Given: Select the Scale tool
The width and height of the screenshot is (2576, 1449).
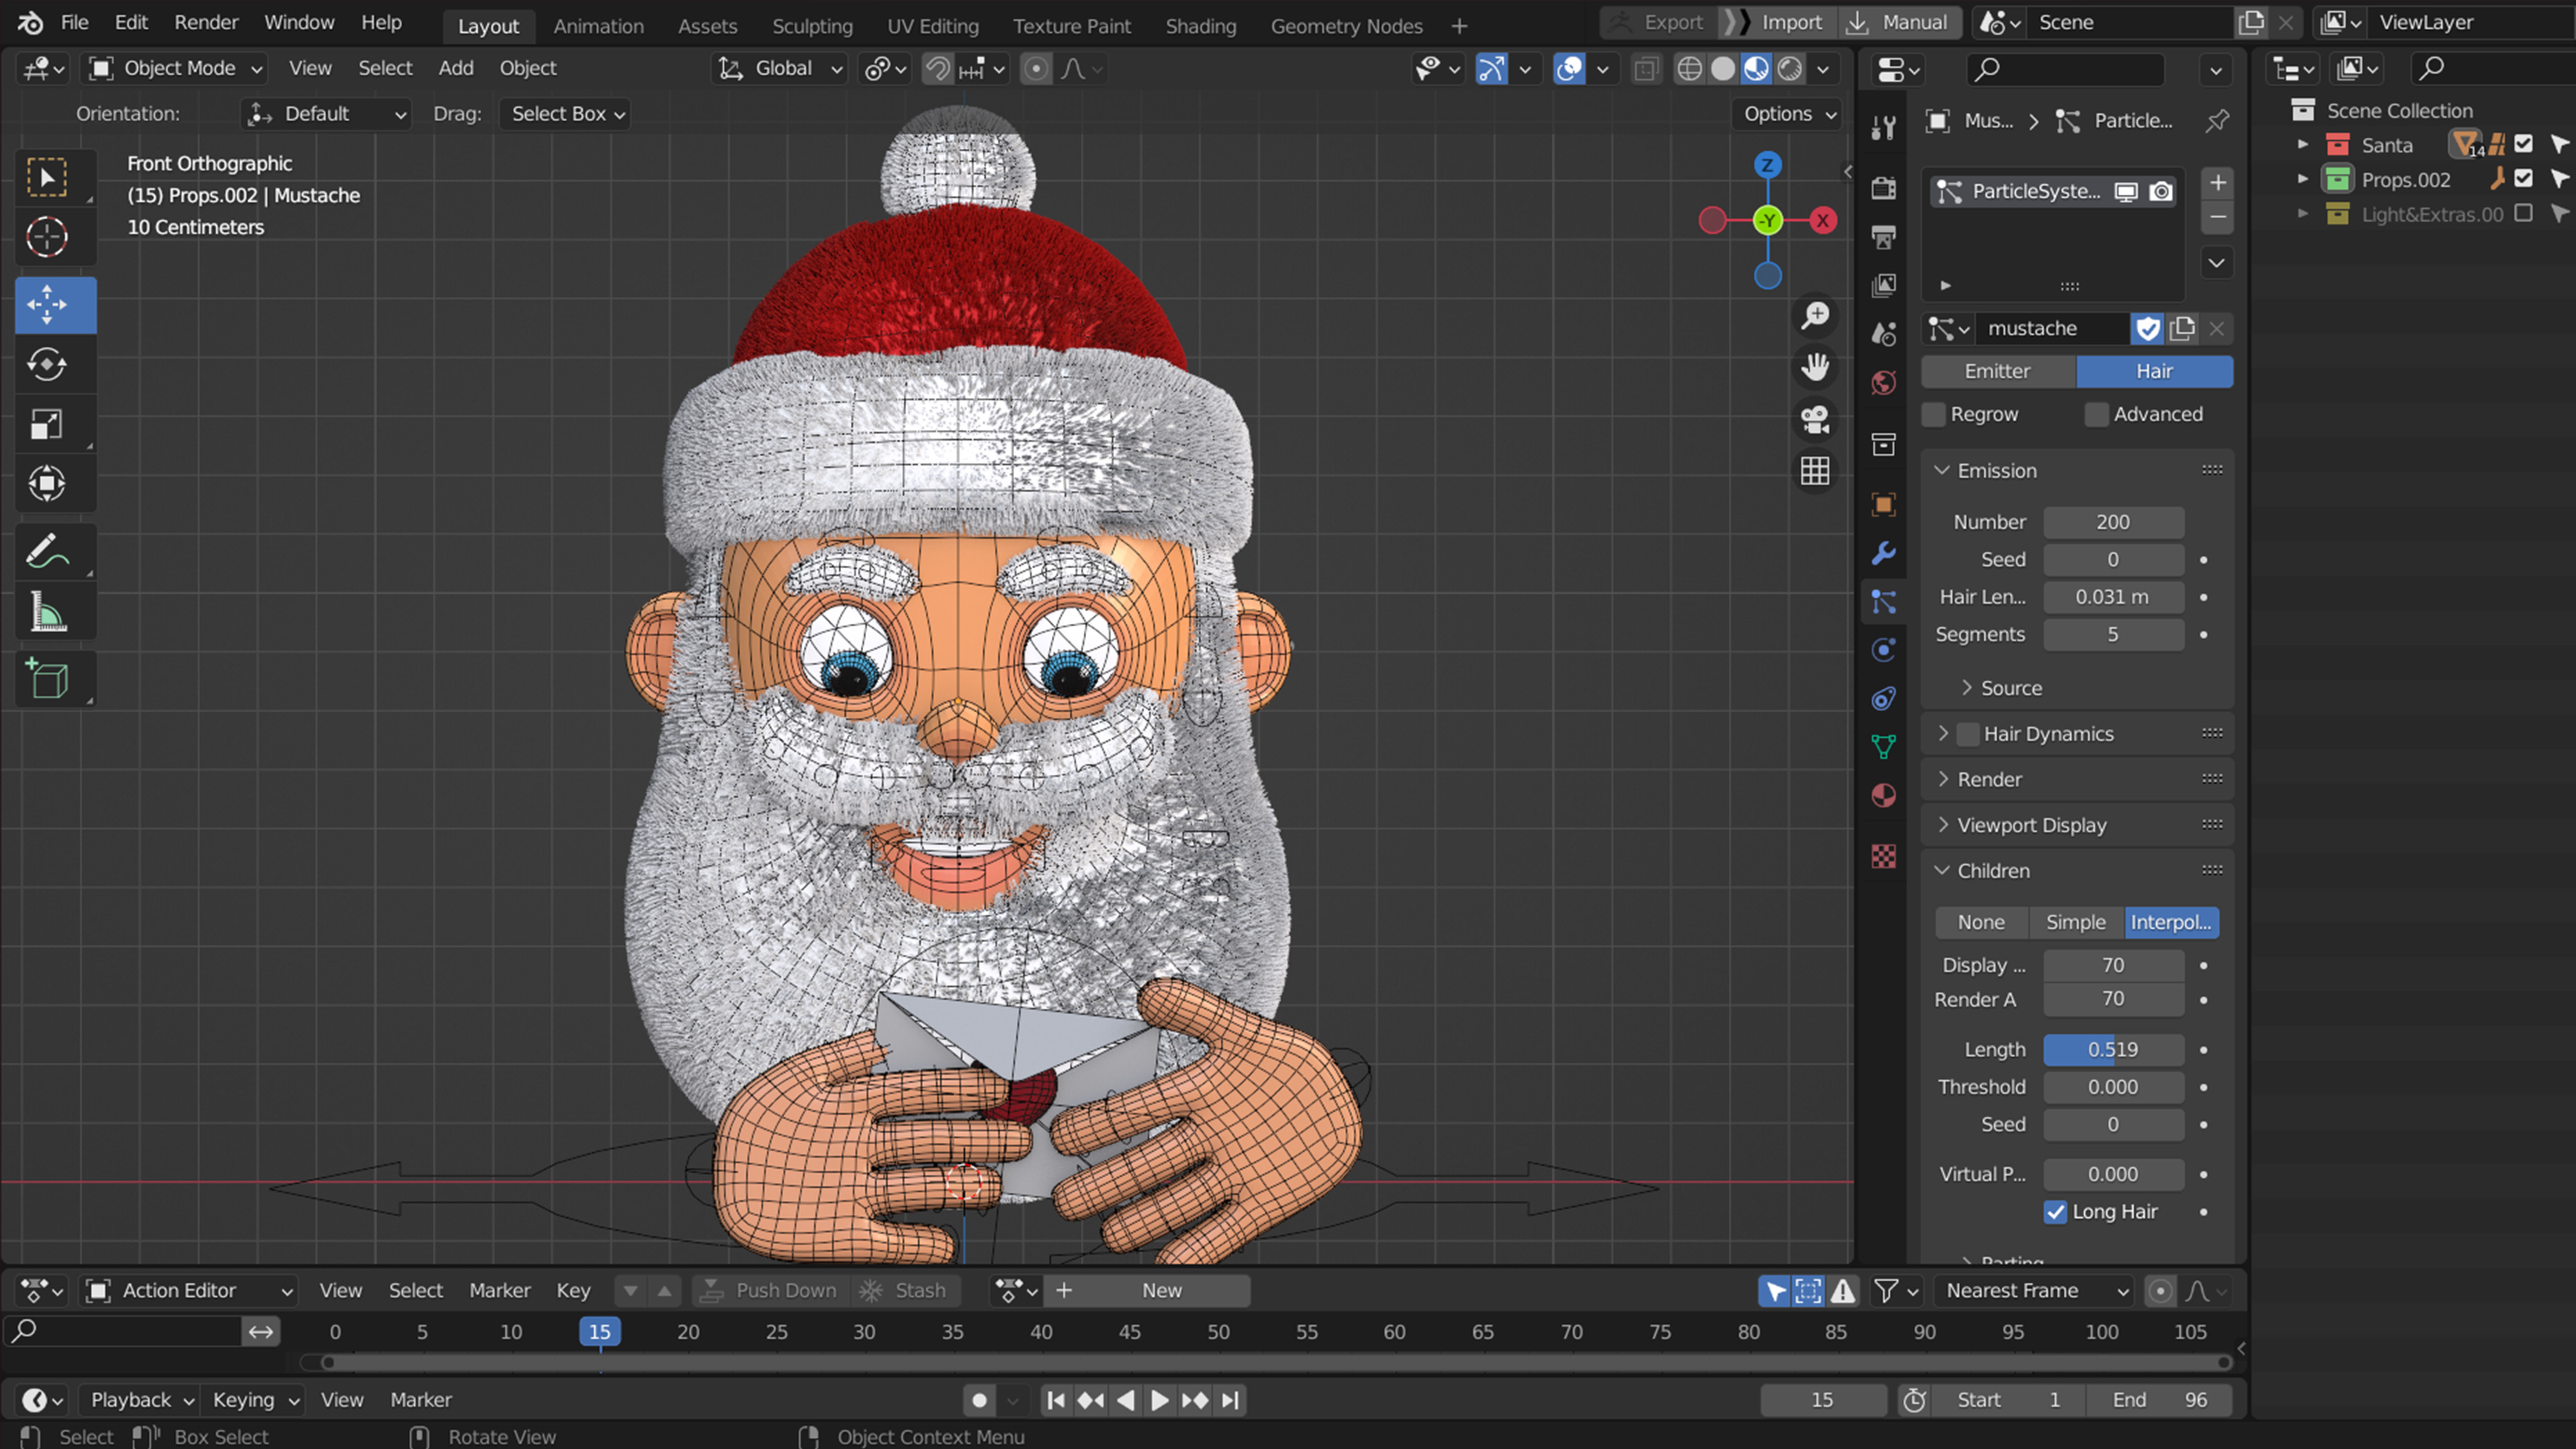Looking at the screenshot, I should click(47, 424).
